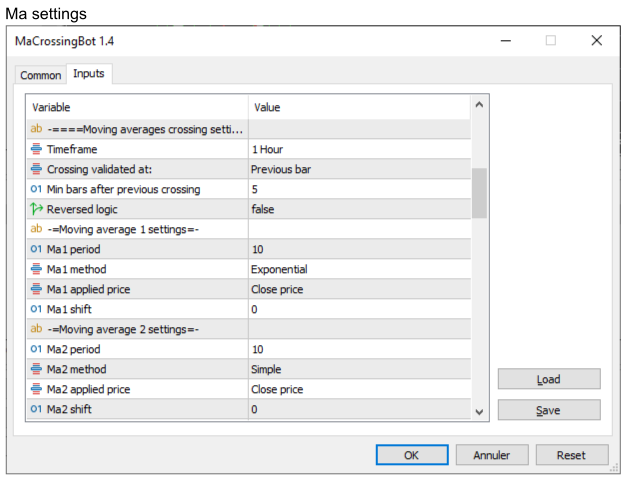This screenshot has height=480, width=640.
Task: Click the Reversed logic boolean icon
Action: 36,209
